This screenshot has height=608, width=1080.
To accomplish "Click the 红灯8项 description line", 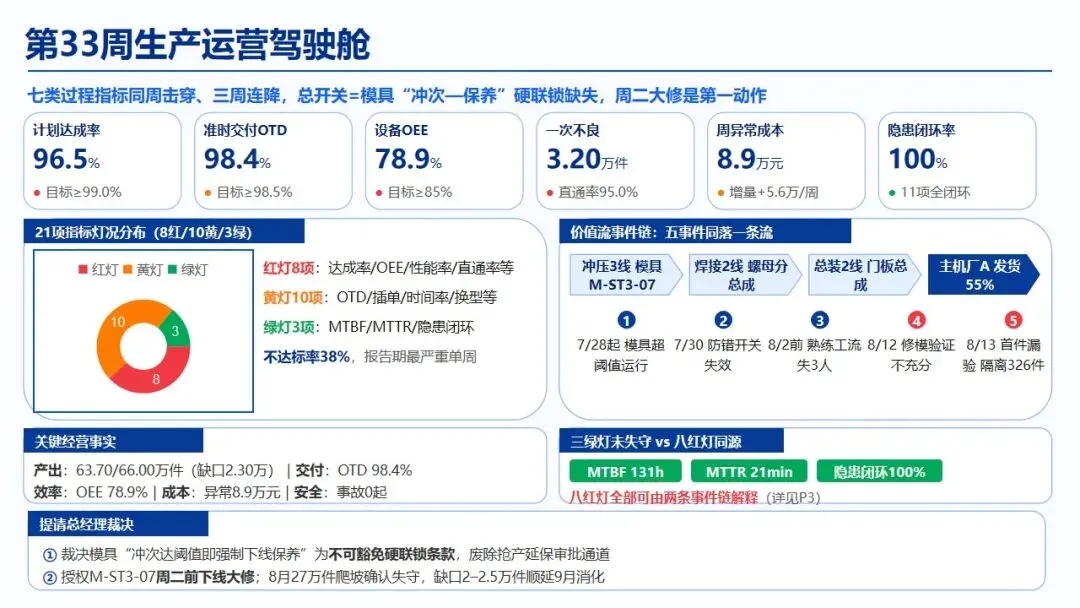I will point(388,268).
